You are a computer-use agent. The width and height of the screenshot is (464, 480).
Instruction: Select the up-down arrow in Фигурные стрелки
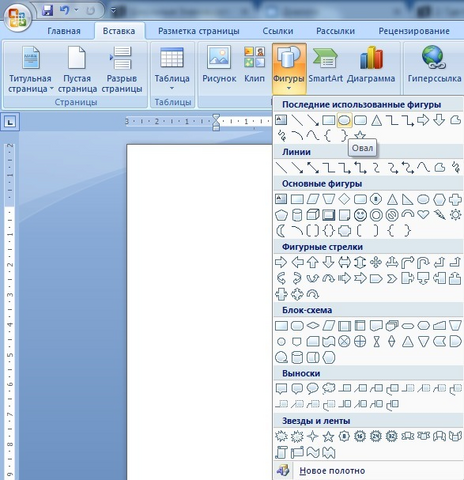[360, 262]
